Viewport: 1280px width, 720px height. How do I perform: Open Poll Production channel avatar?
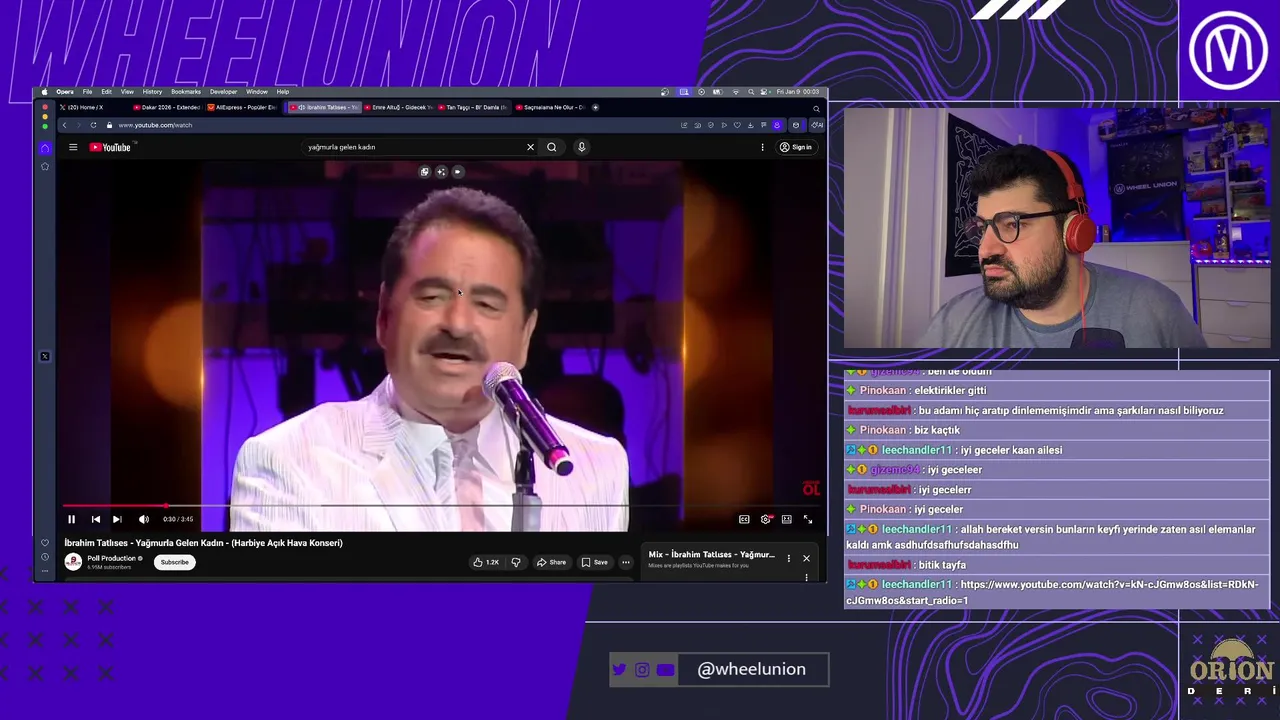pos(73,562)
